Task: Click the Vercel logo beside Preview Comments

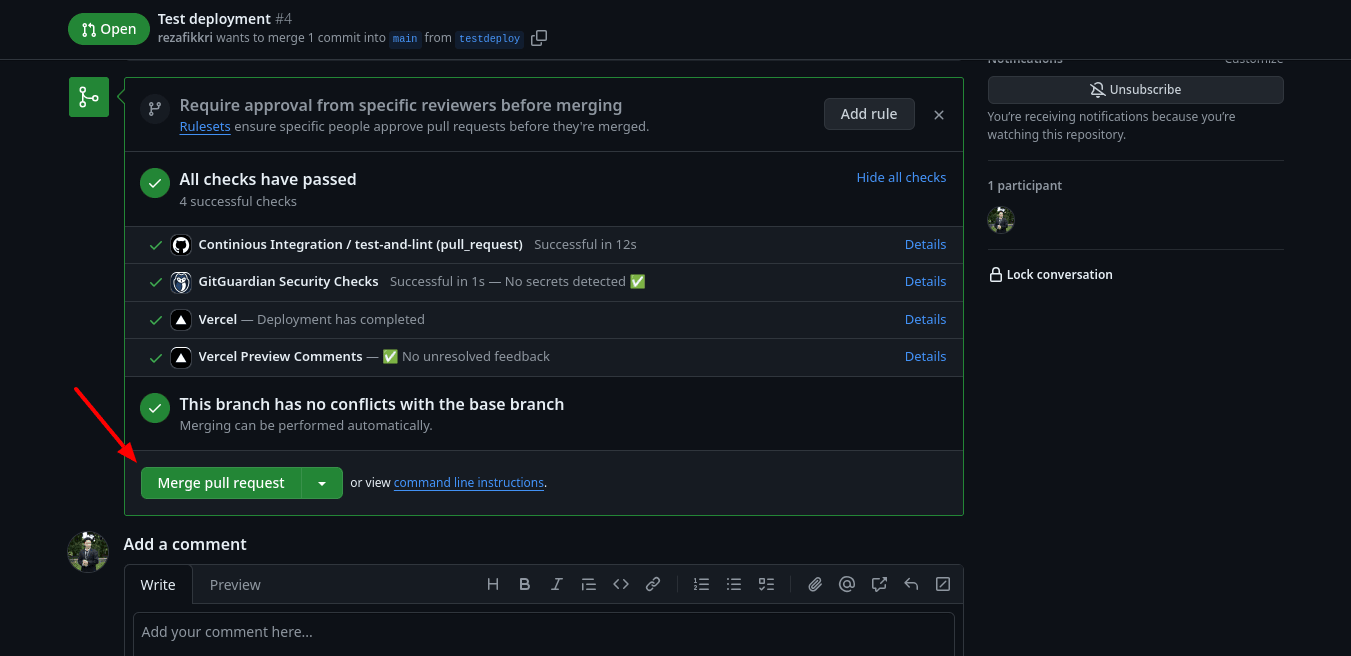Action: (181, 357)
